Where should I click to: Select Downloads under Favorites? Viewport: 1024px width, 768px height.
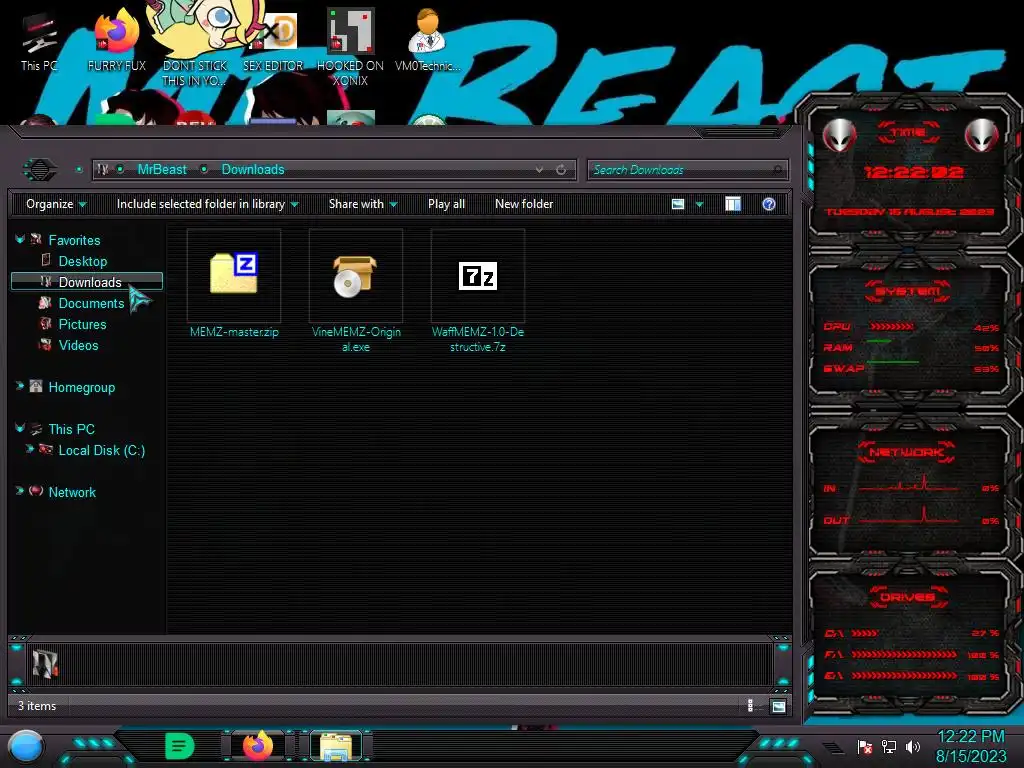coord(87,281)
